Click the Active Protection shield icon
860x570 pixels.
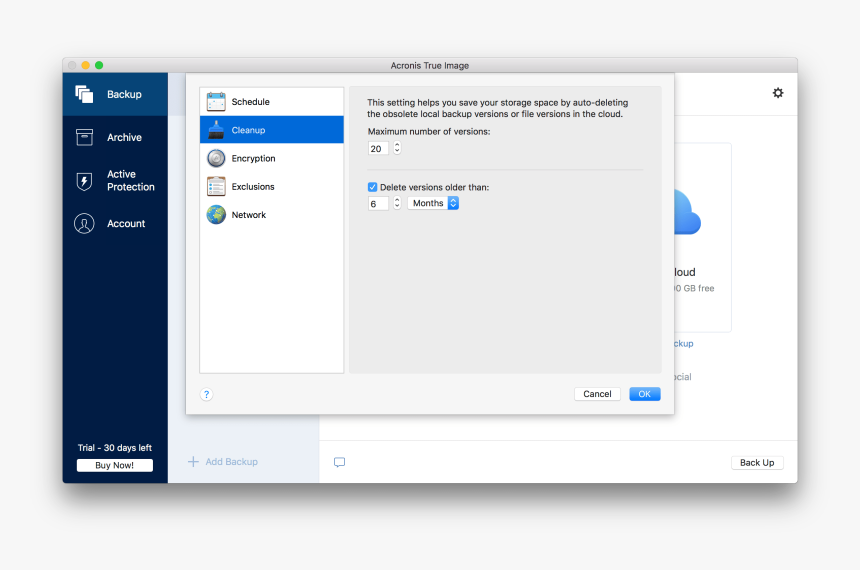pyautogui.click(x=84, y=181)
